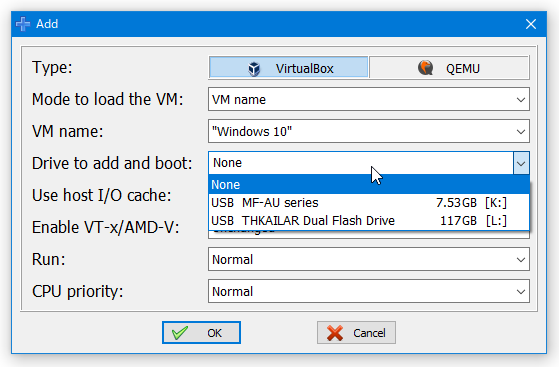Click the Cancel button
Screen dimensions: 559x367
tap(357, 333)
